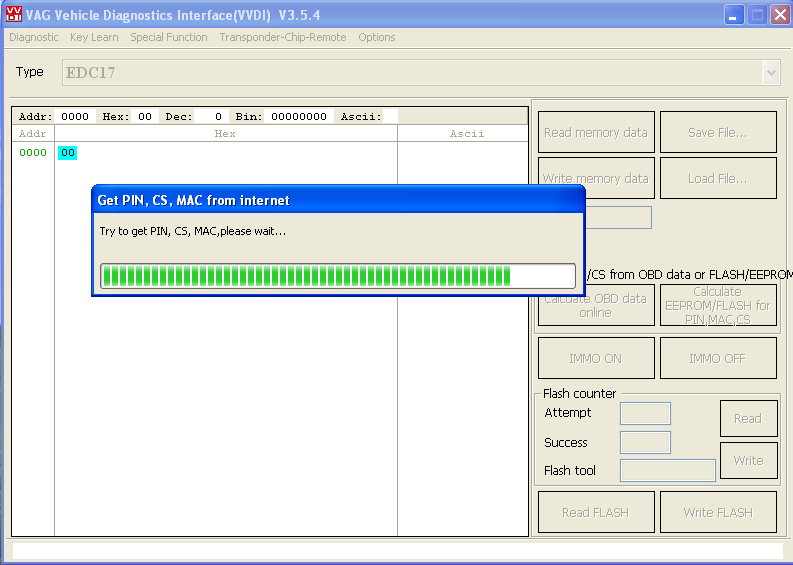Click Calculate OBD data online button

[x=596, y=306]
